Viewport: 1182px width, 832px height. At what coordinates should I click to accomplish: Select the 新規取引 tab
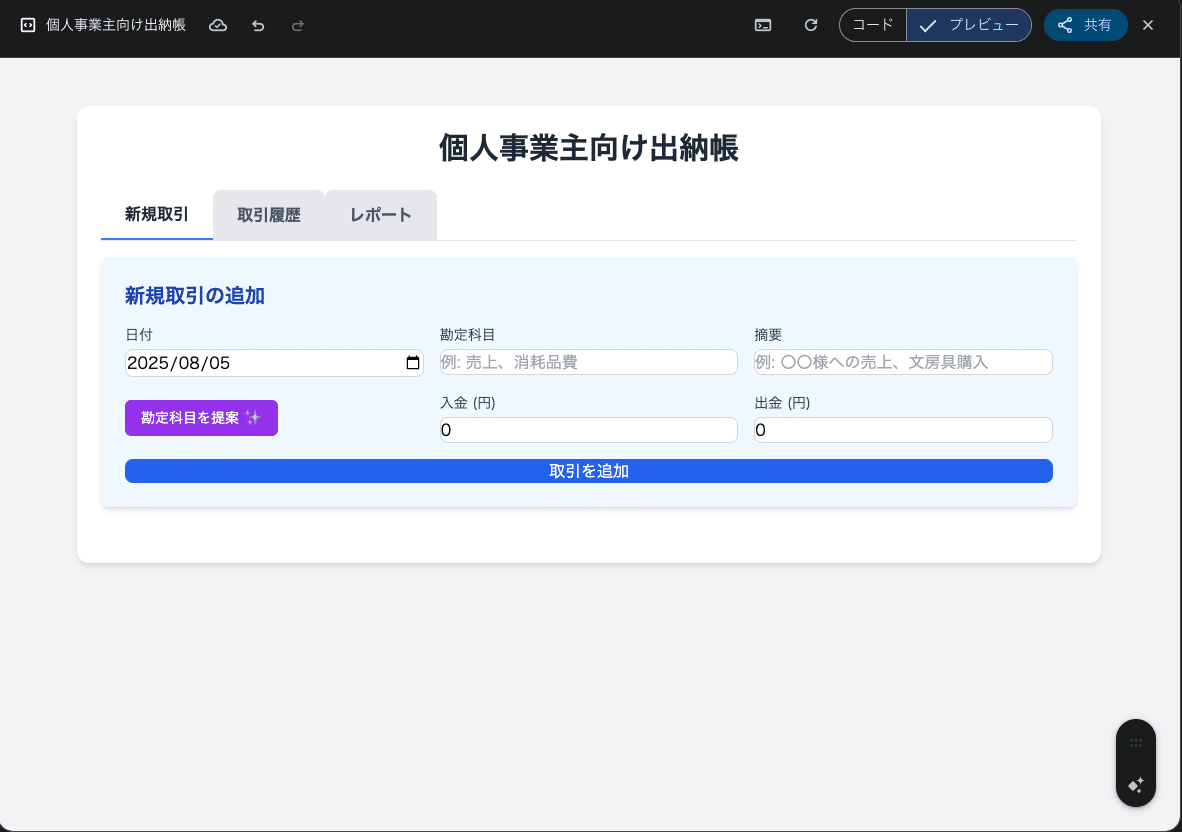157,215
